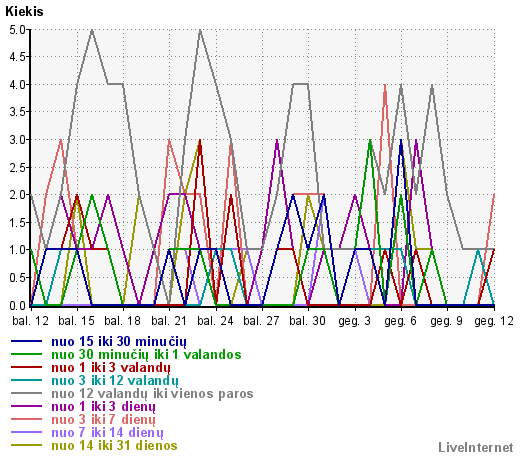Click the 0.0 value on vertical axis
The image size is (520, 457).
17,305
